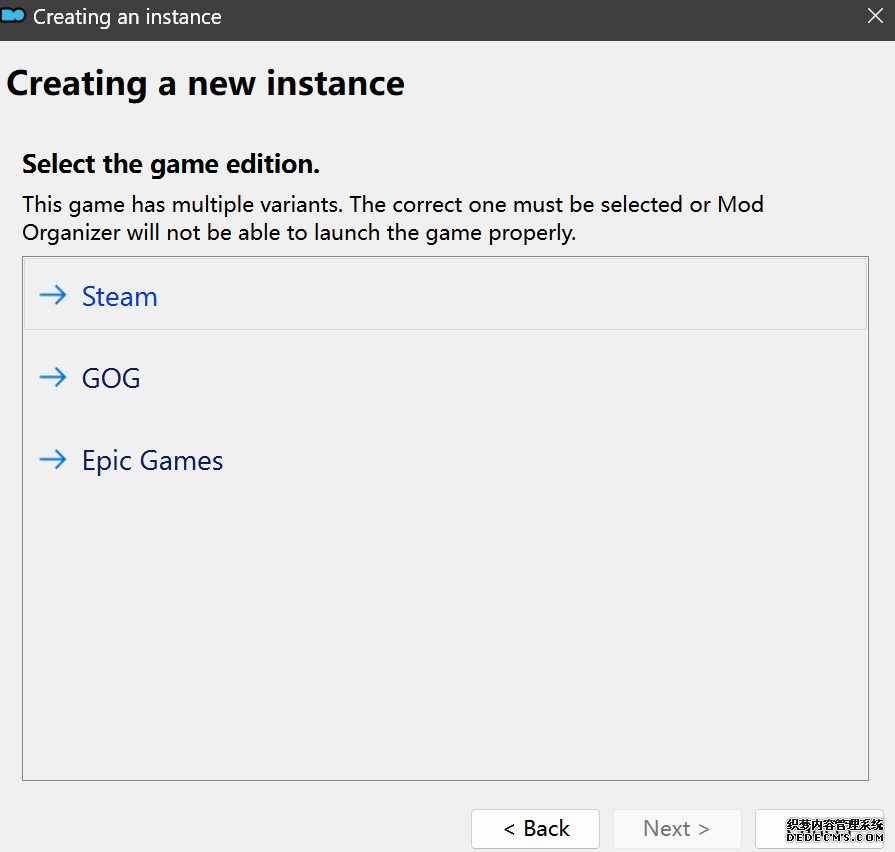Click the "Creating an instance" window title

(127, 17)
